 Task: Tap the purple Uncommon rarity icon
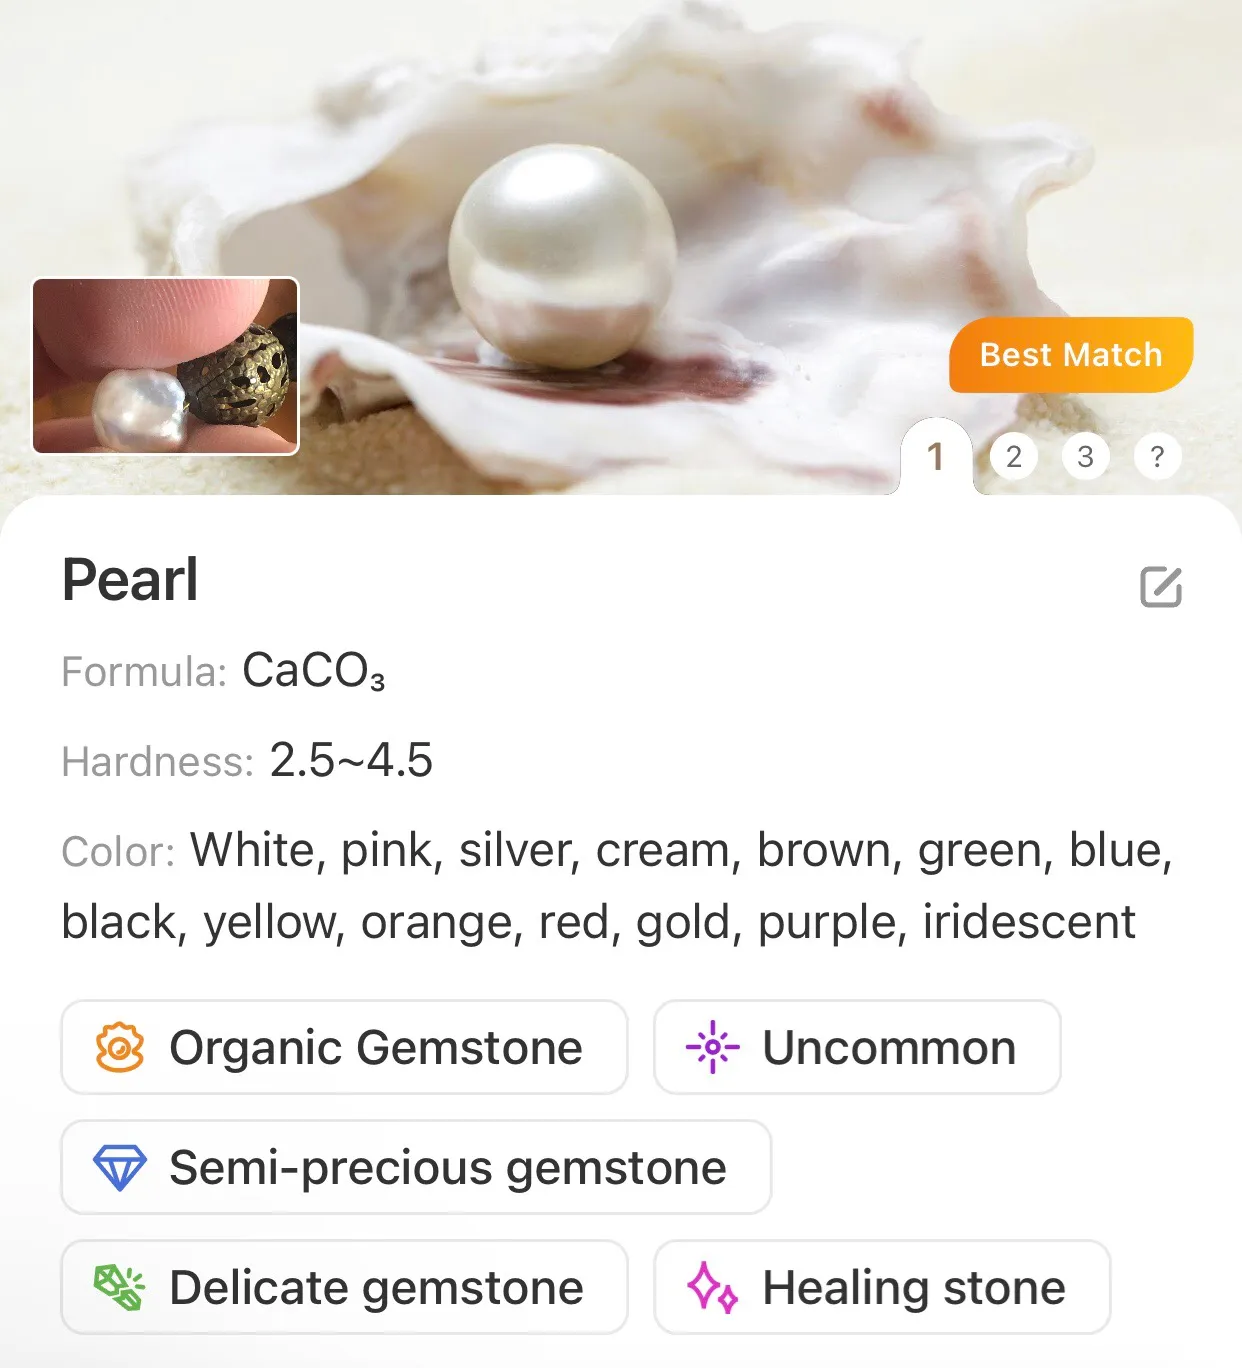coord(712,1047)
